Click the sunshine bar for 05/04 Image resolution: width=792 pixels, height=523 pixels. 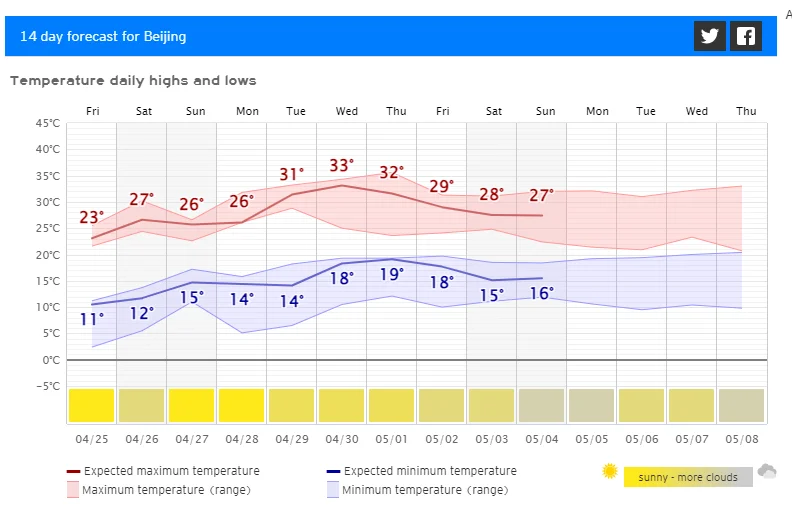tap(541, 405)
